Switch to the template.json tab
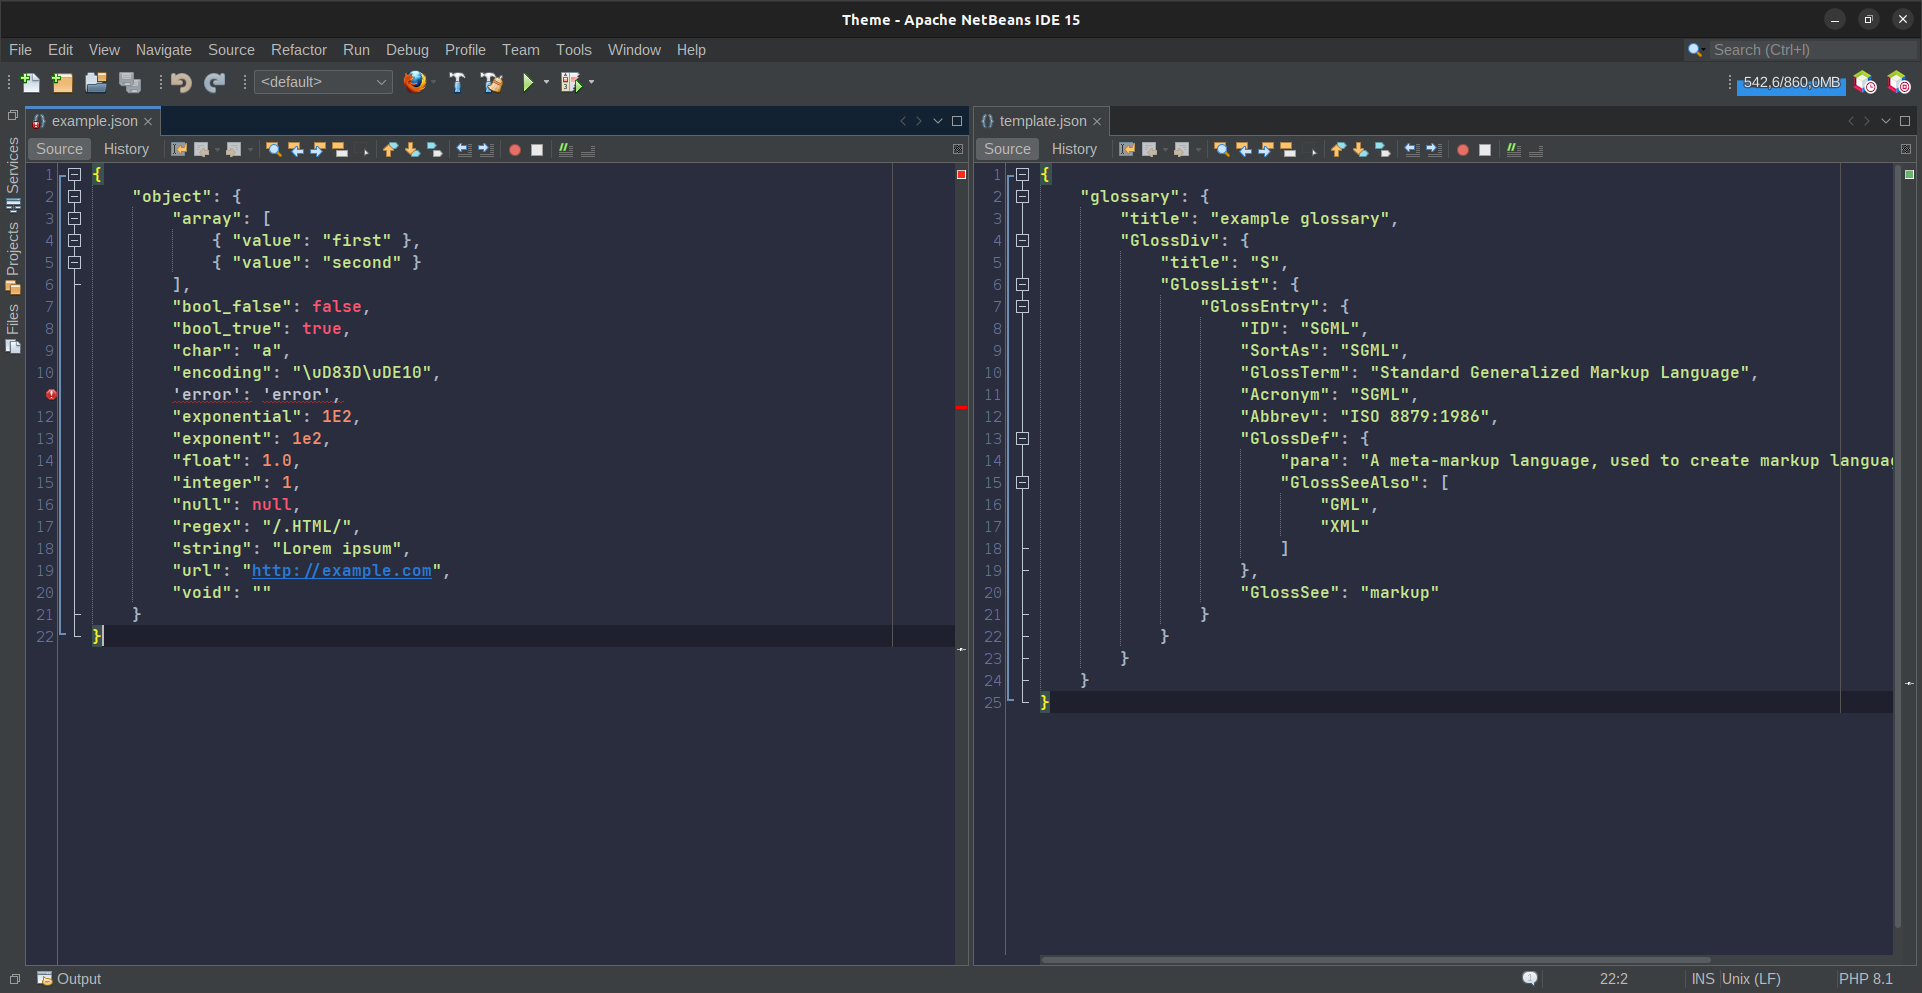This screenshot has height=993, width=1922. 1042,121
